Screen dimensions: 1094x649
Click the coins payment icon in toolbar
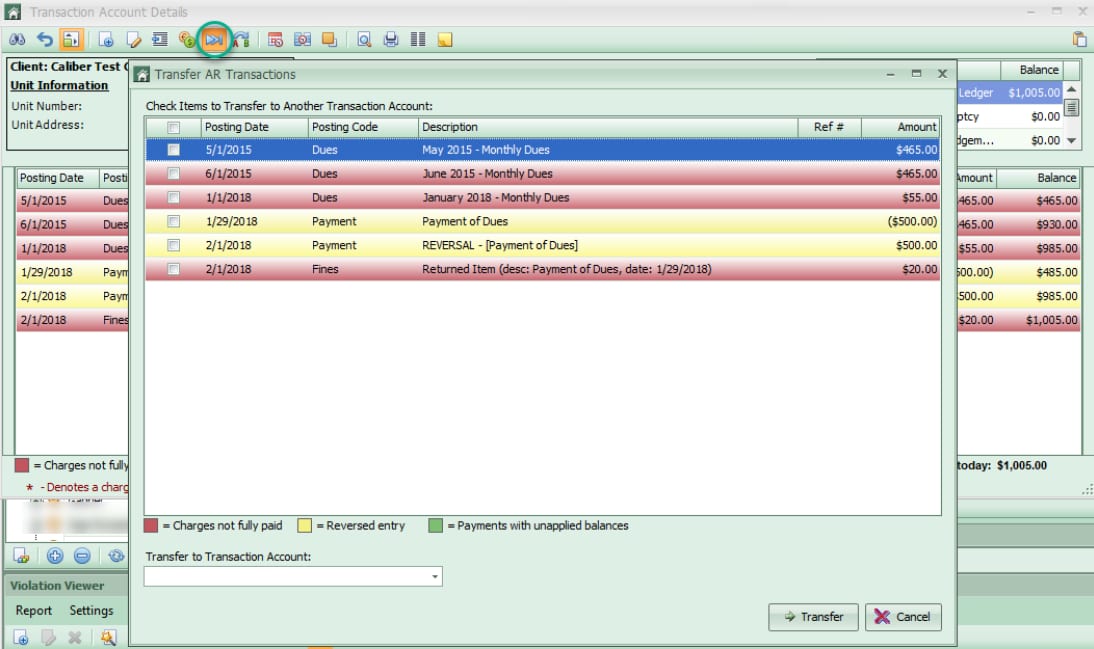(x=186, y=40)
